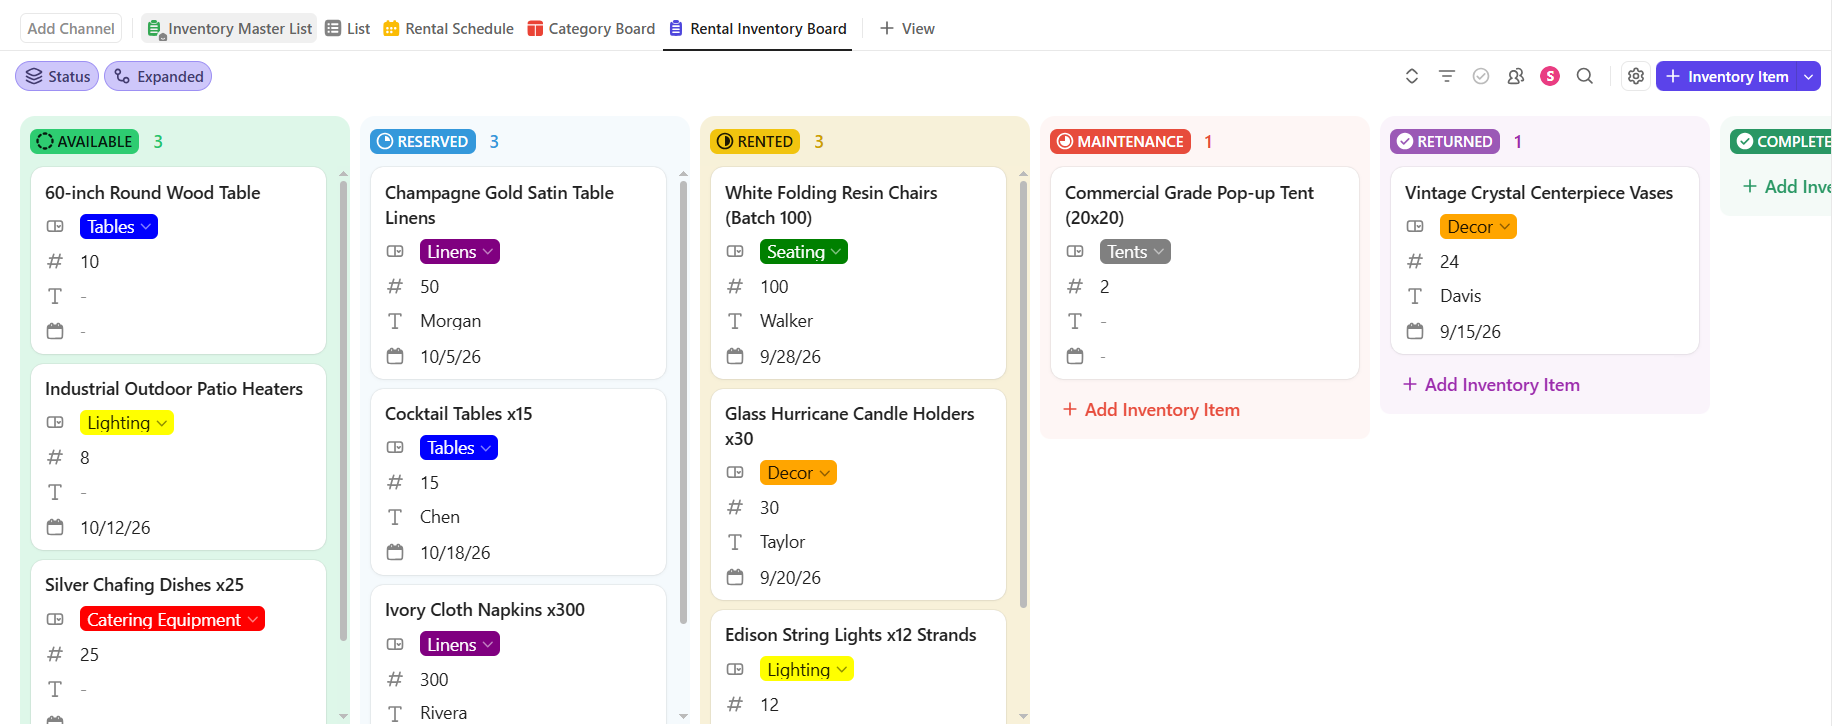
Task: Click the Inventory Item create button
Action: click(1728, 76)
